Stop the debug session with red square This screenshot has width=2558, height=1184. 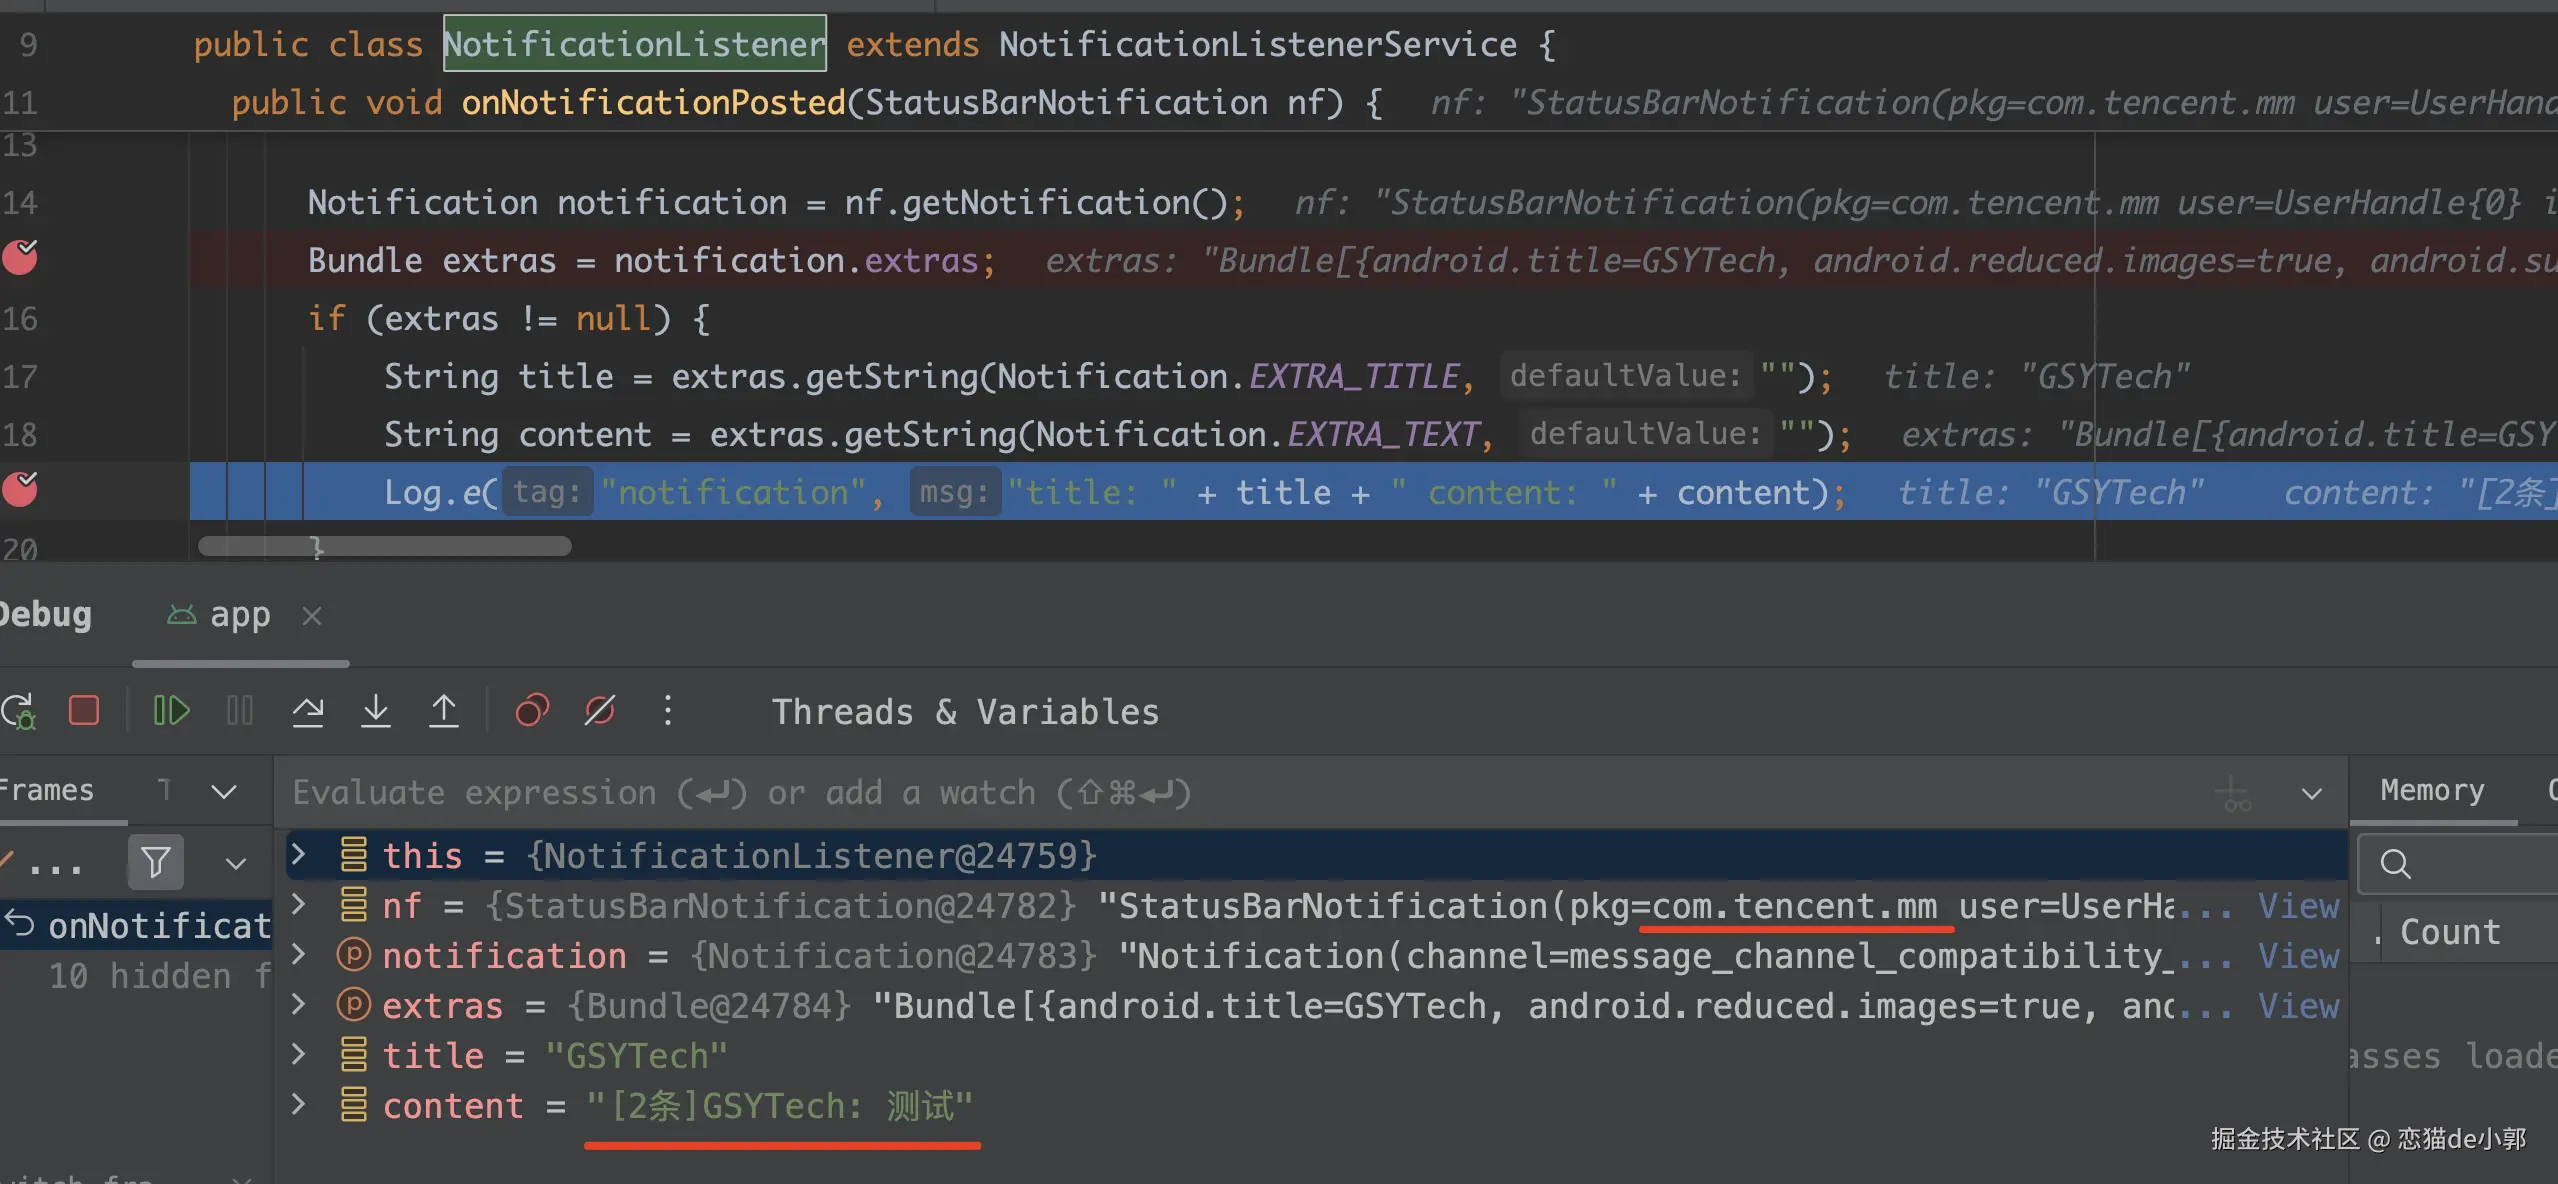84,711
